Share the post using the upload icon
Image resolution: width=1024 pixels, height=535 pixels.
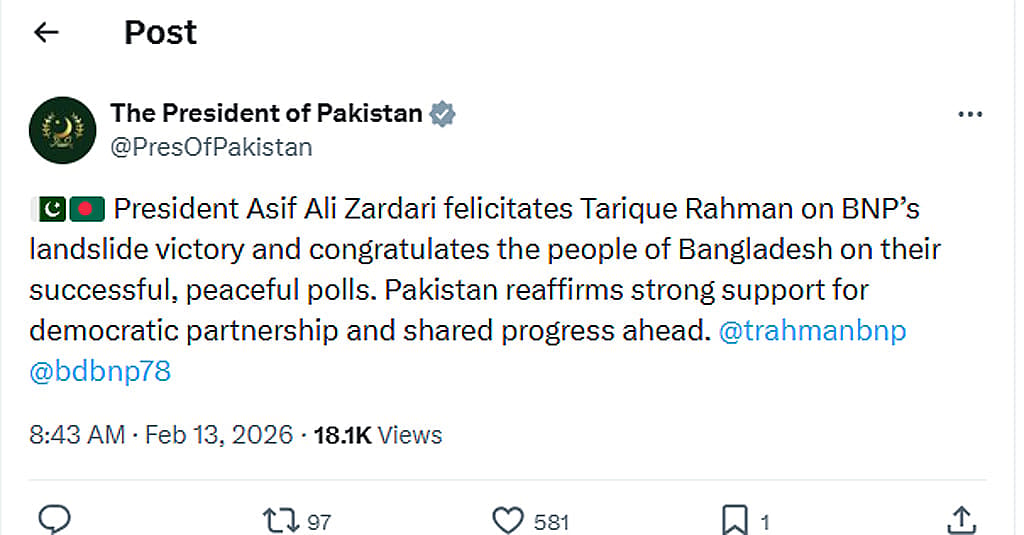[x=961, y=521]
